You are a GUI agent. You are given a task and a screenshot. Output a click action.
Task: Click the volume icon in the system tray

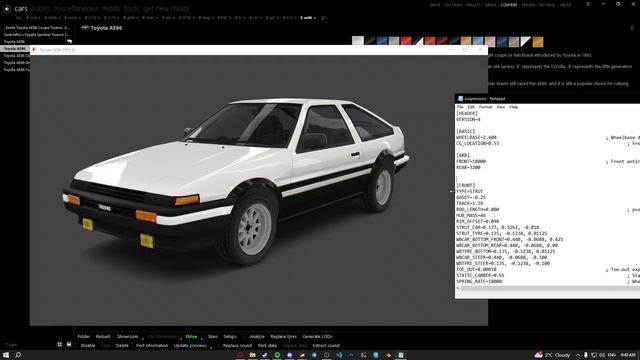point(602,355)
